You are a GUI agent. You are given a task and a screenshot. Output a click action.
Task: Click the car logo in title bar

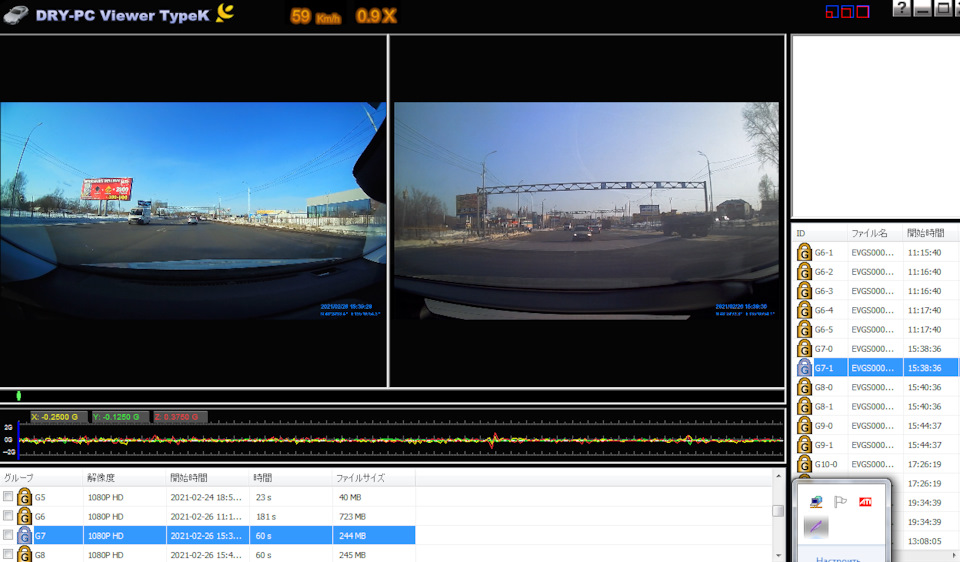point(17,15)
